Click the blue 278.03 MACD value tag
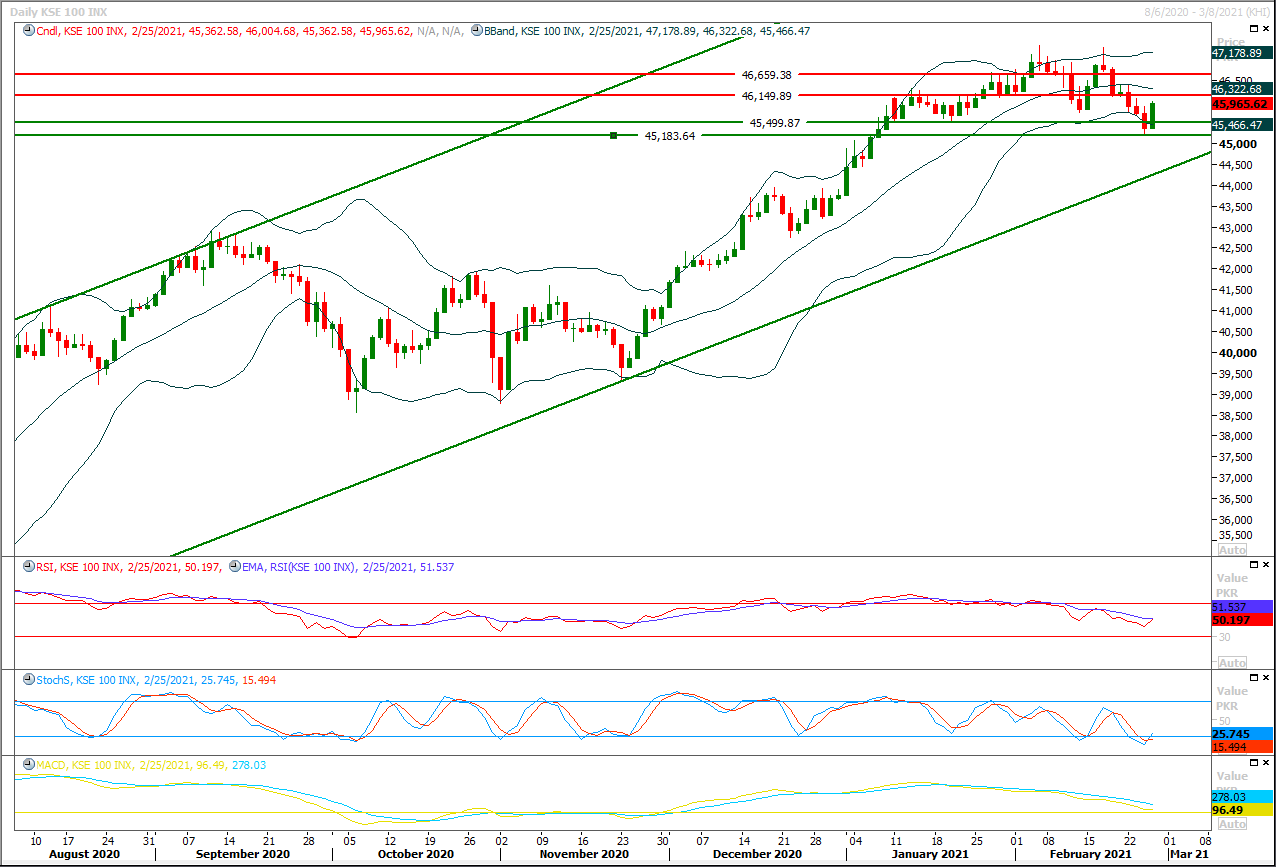The image size is (1276, 867). tap(1240, 797)
